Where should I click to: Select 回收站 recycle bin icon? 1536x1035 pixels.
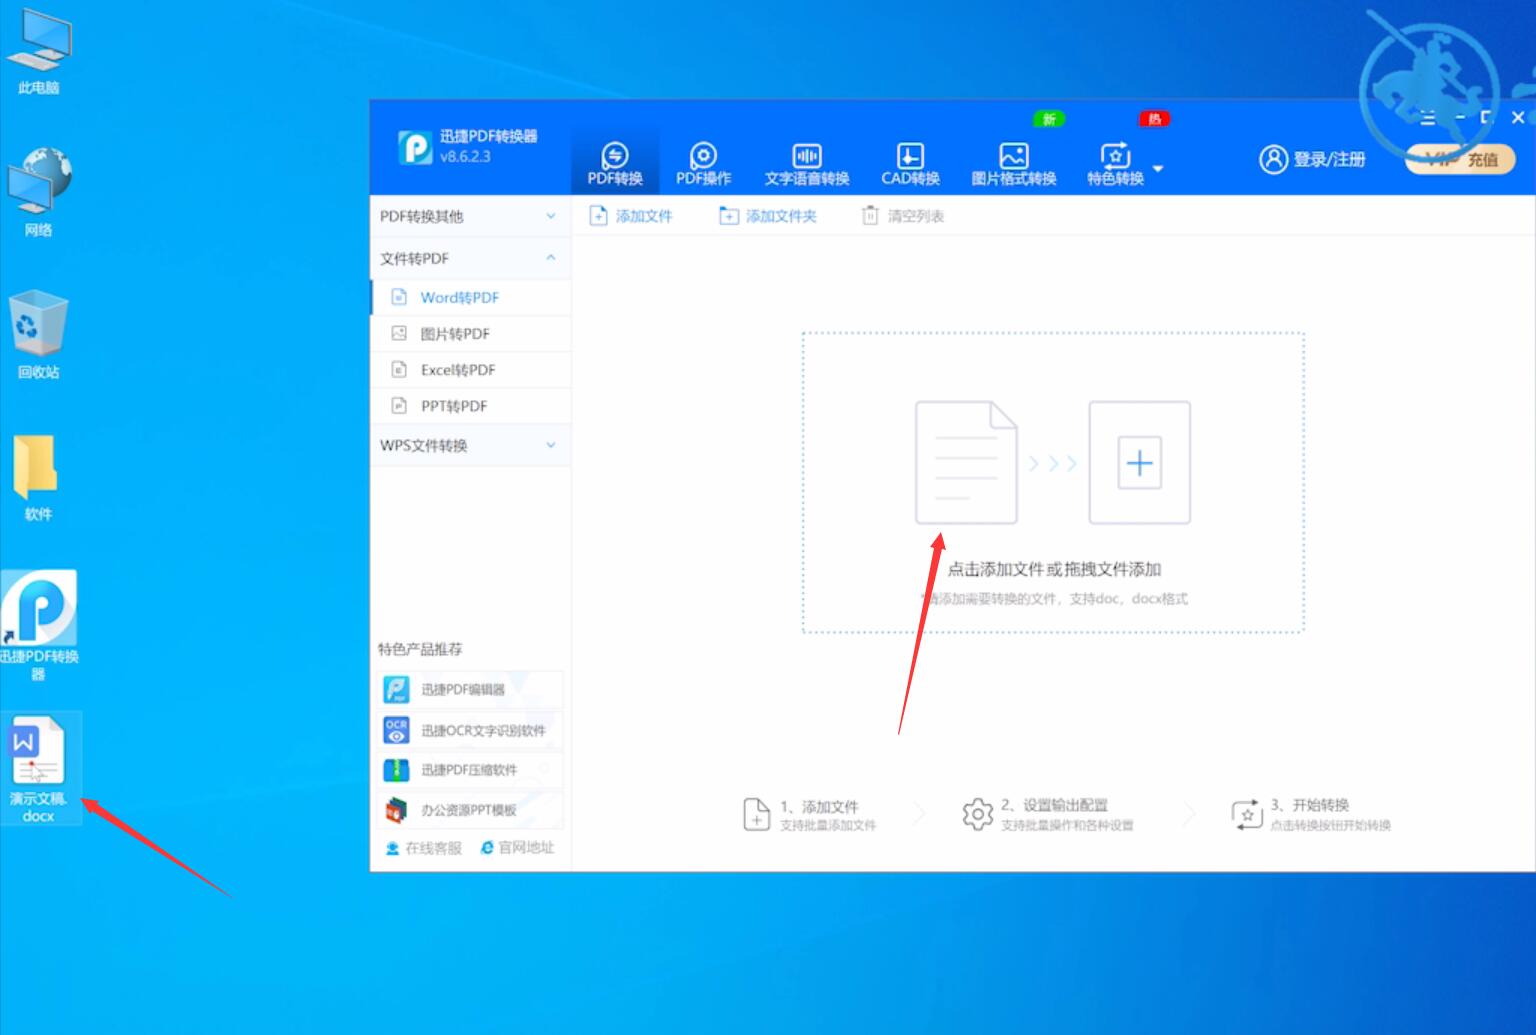tap(38, 334)
